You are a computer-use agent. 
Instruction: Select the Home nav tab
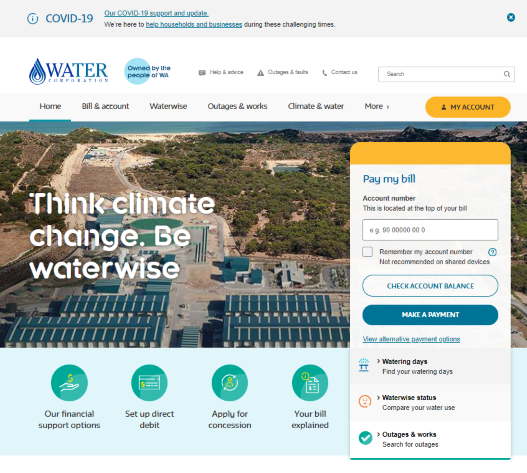pos(50,106)
